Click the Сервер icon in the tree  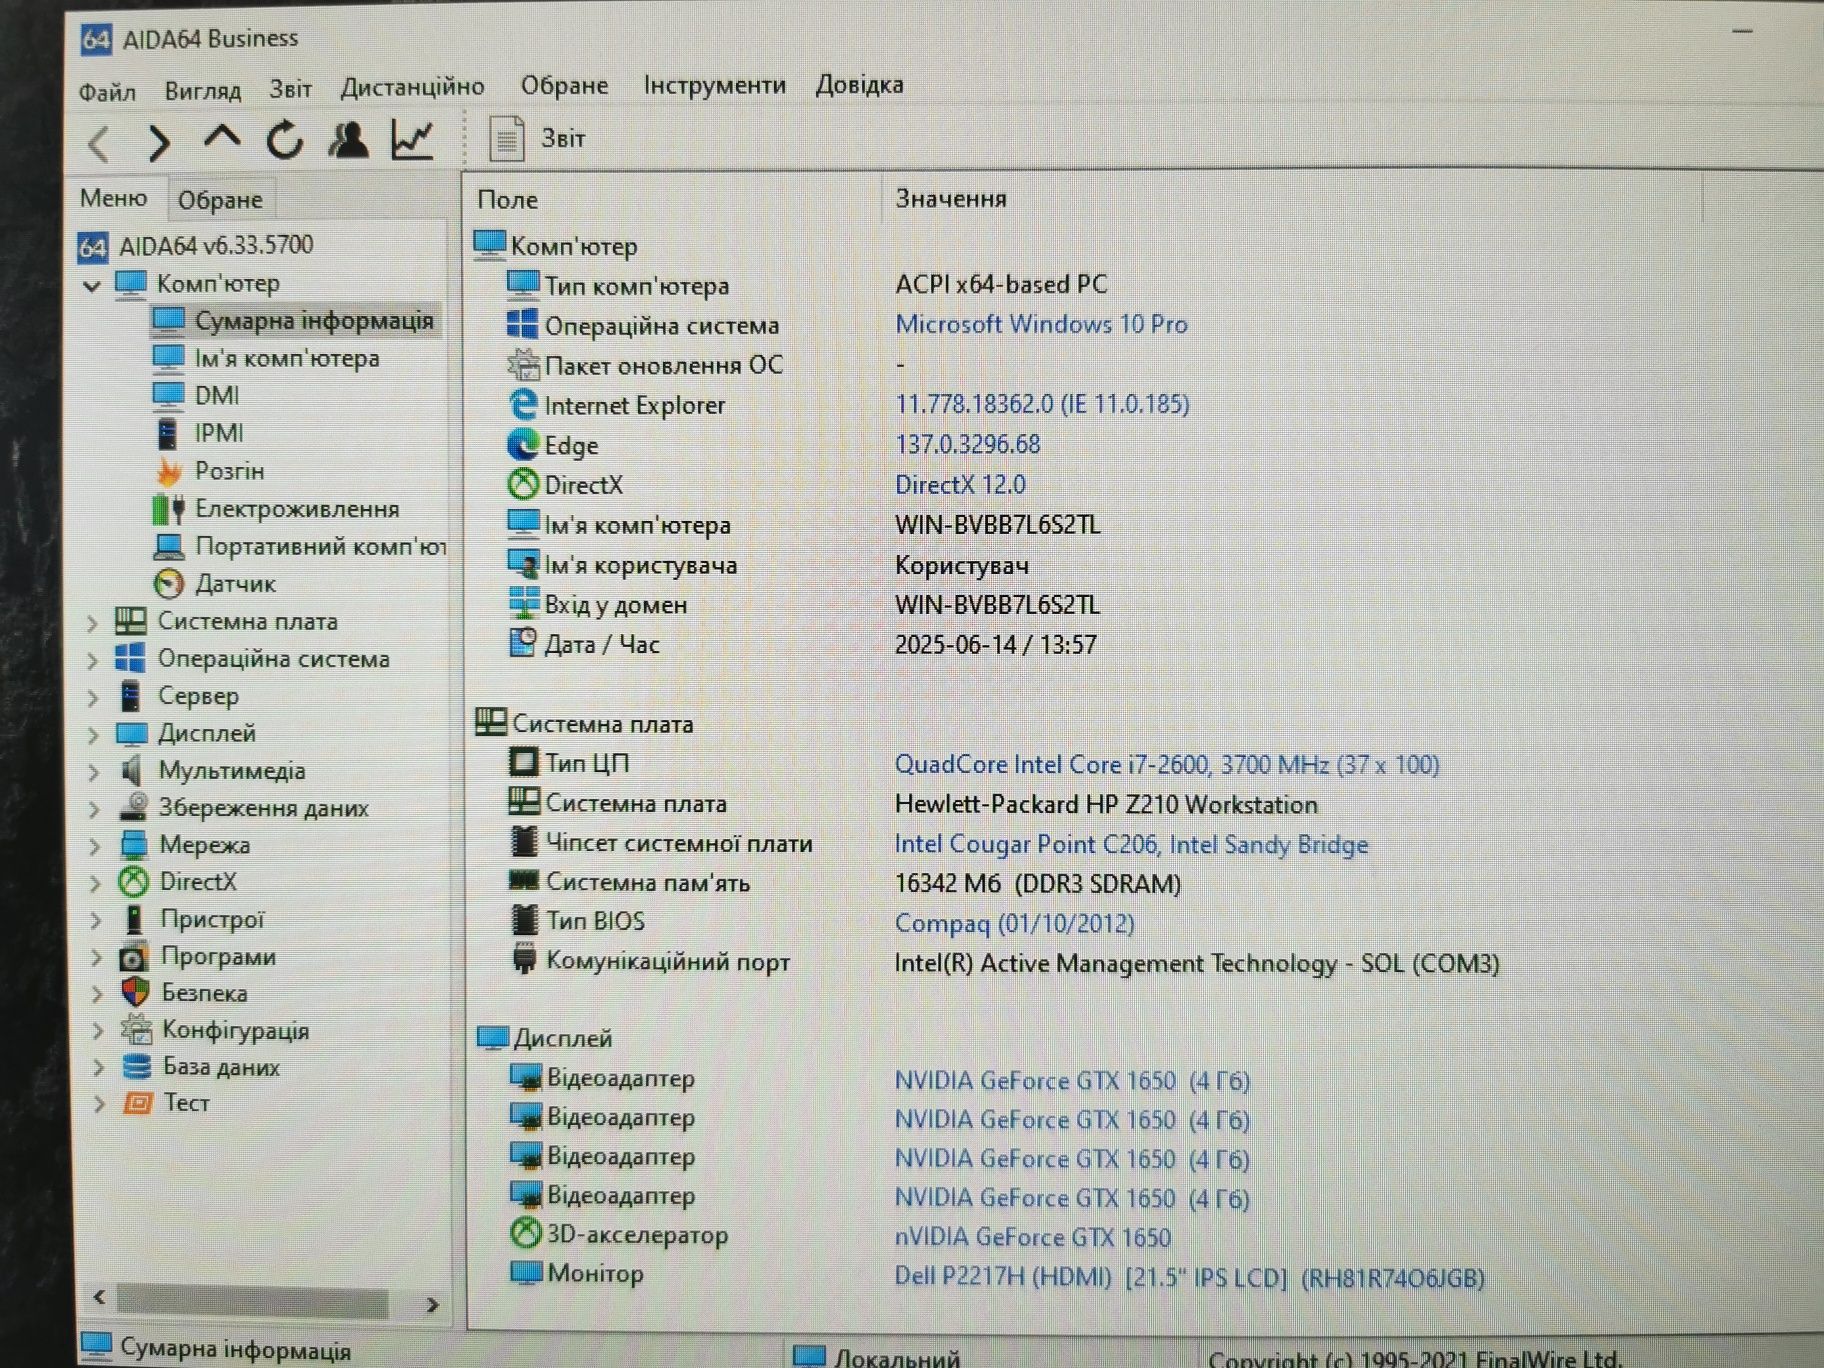[x=131, y=696]
